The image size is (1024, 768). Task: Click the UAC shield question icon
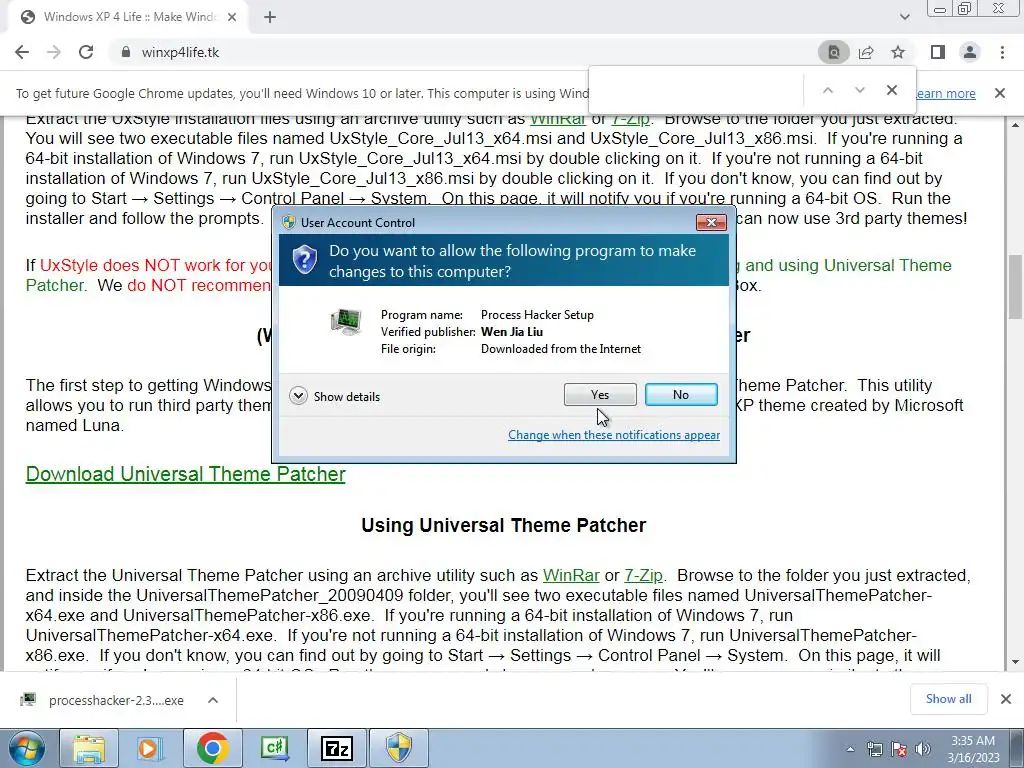[304, 260]
